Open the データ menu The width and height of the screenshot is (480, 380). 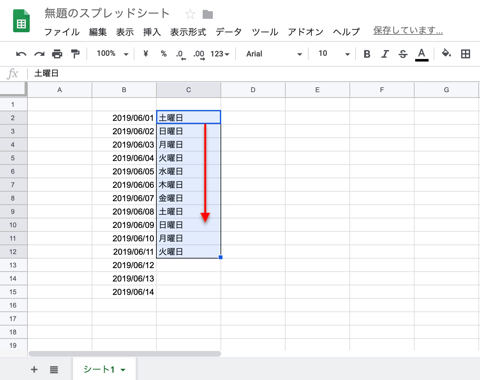[x=229, y=32]
